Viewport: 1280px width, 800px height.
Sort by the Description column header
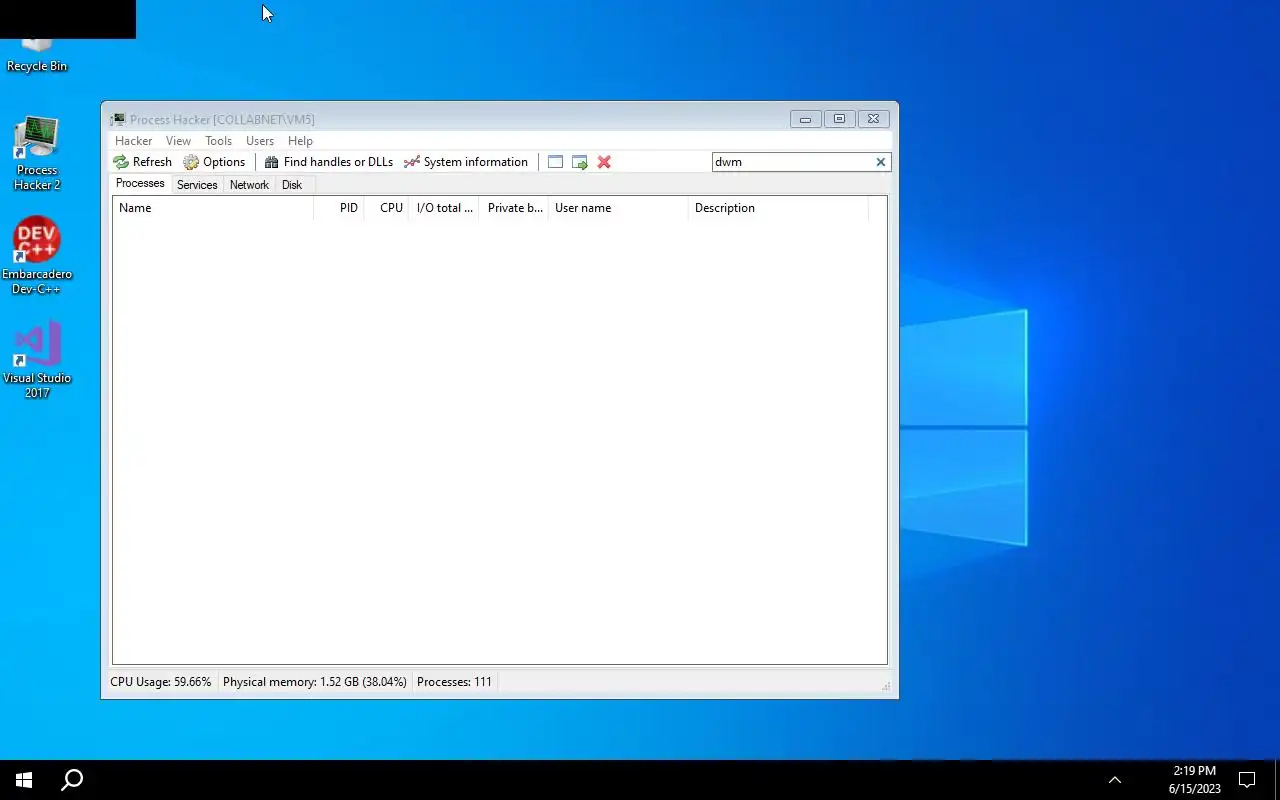click(x=779, y=208)
